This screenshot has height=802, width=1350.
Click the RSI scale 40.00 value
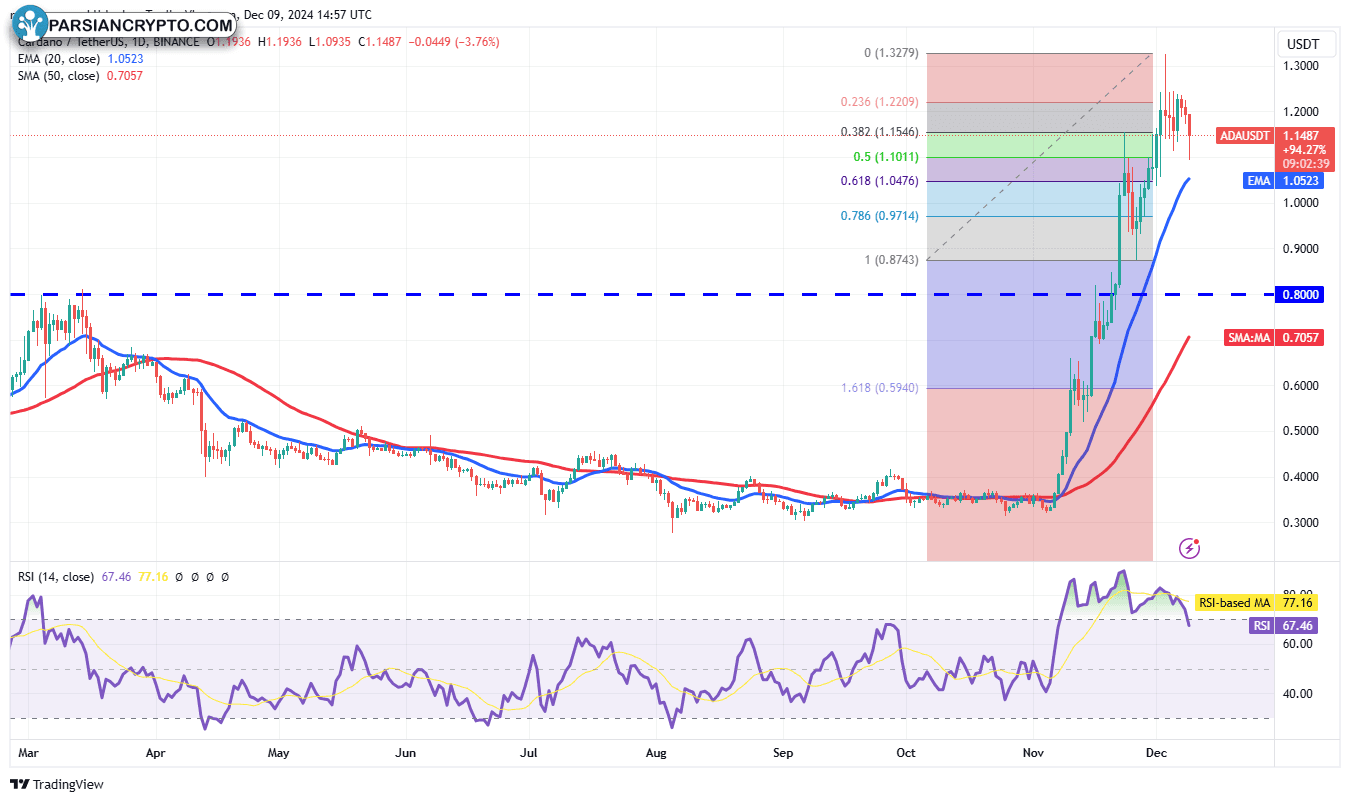[1300, 694]
